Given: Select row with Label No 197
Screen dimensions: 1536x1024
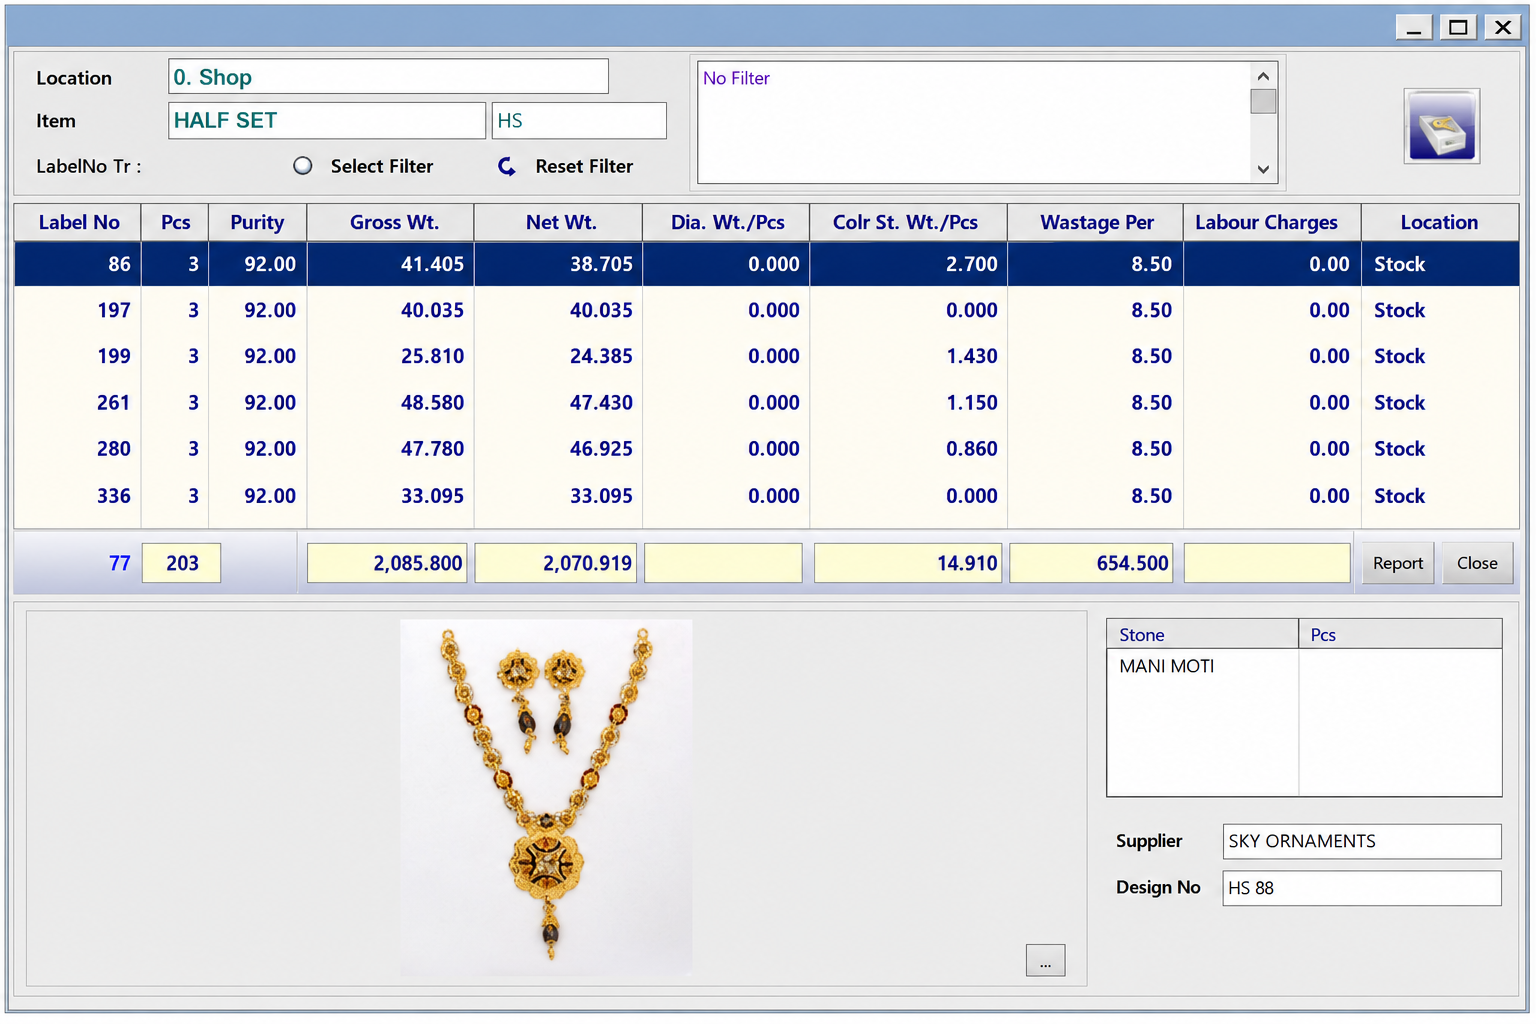Looking at the screenshot, I should 766,310.
